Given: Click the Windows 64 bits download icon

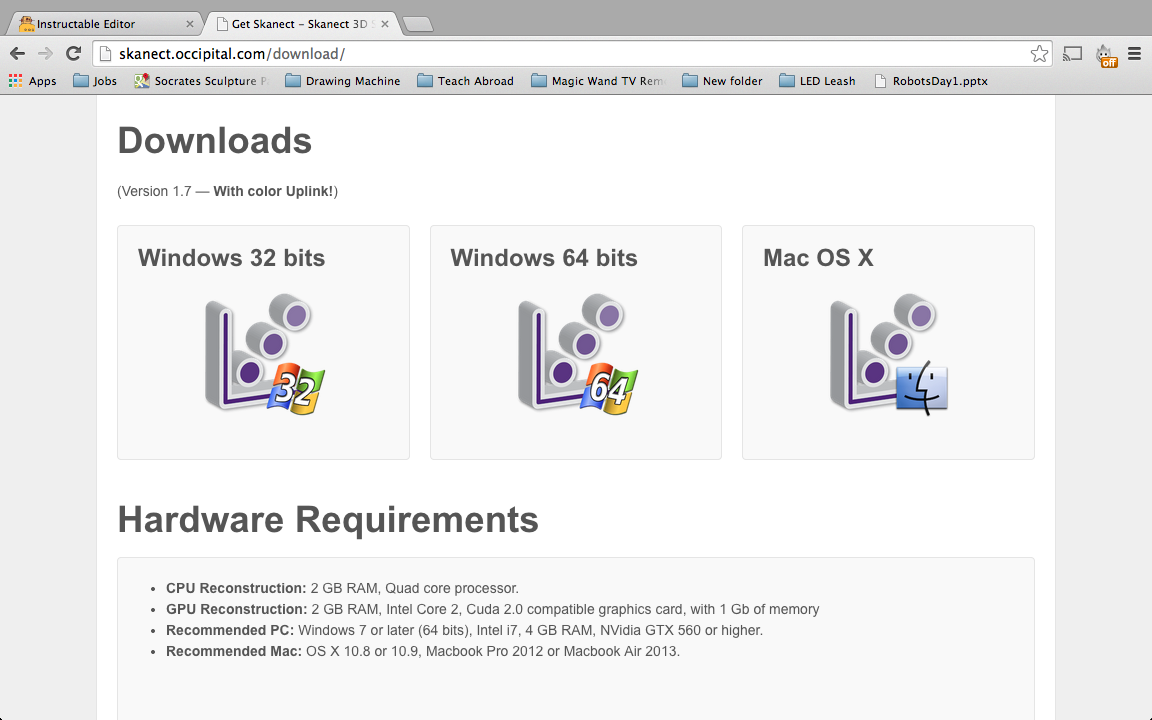Looking at the screenshot, I should pyautogui.click(x=576, y=355).
